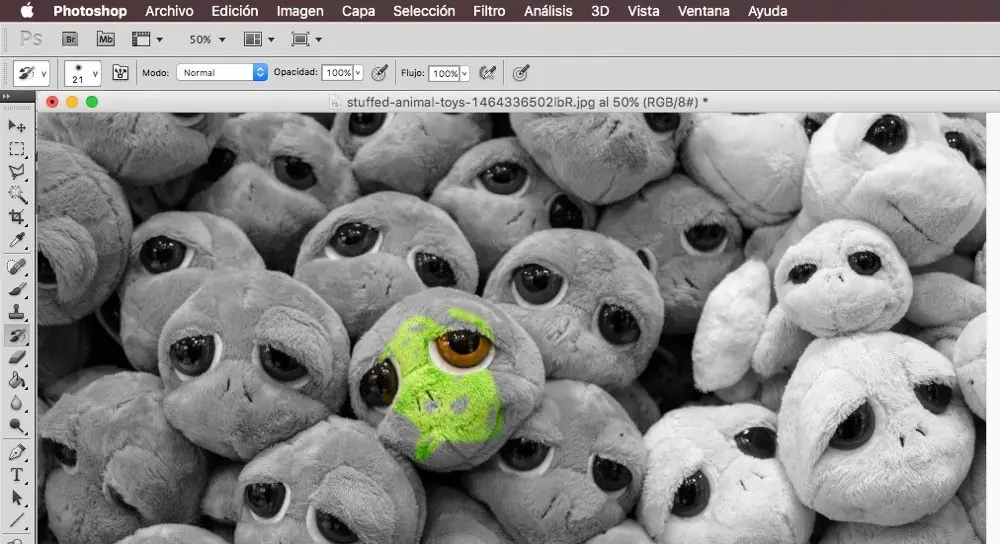Open the Filtro menu
1000x544 pixels.
coord(489,11)
